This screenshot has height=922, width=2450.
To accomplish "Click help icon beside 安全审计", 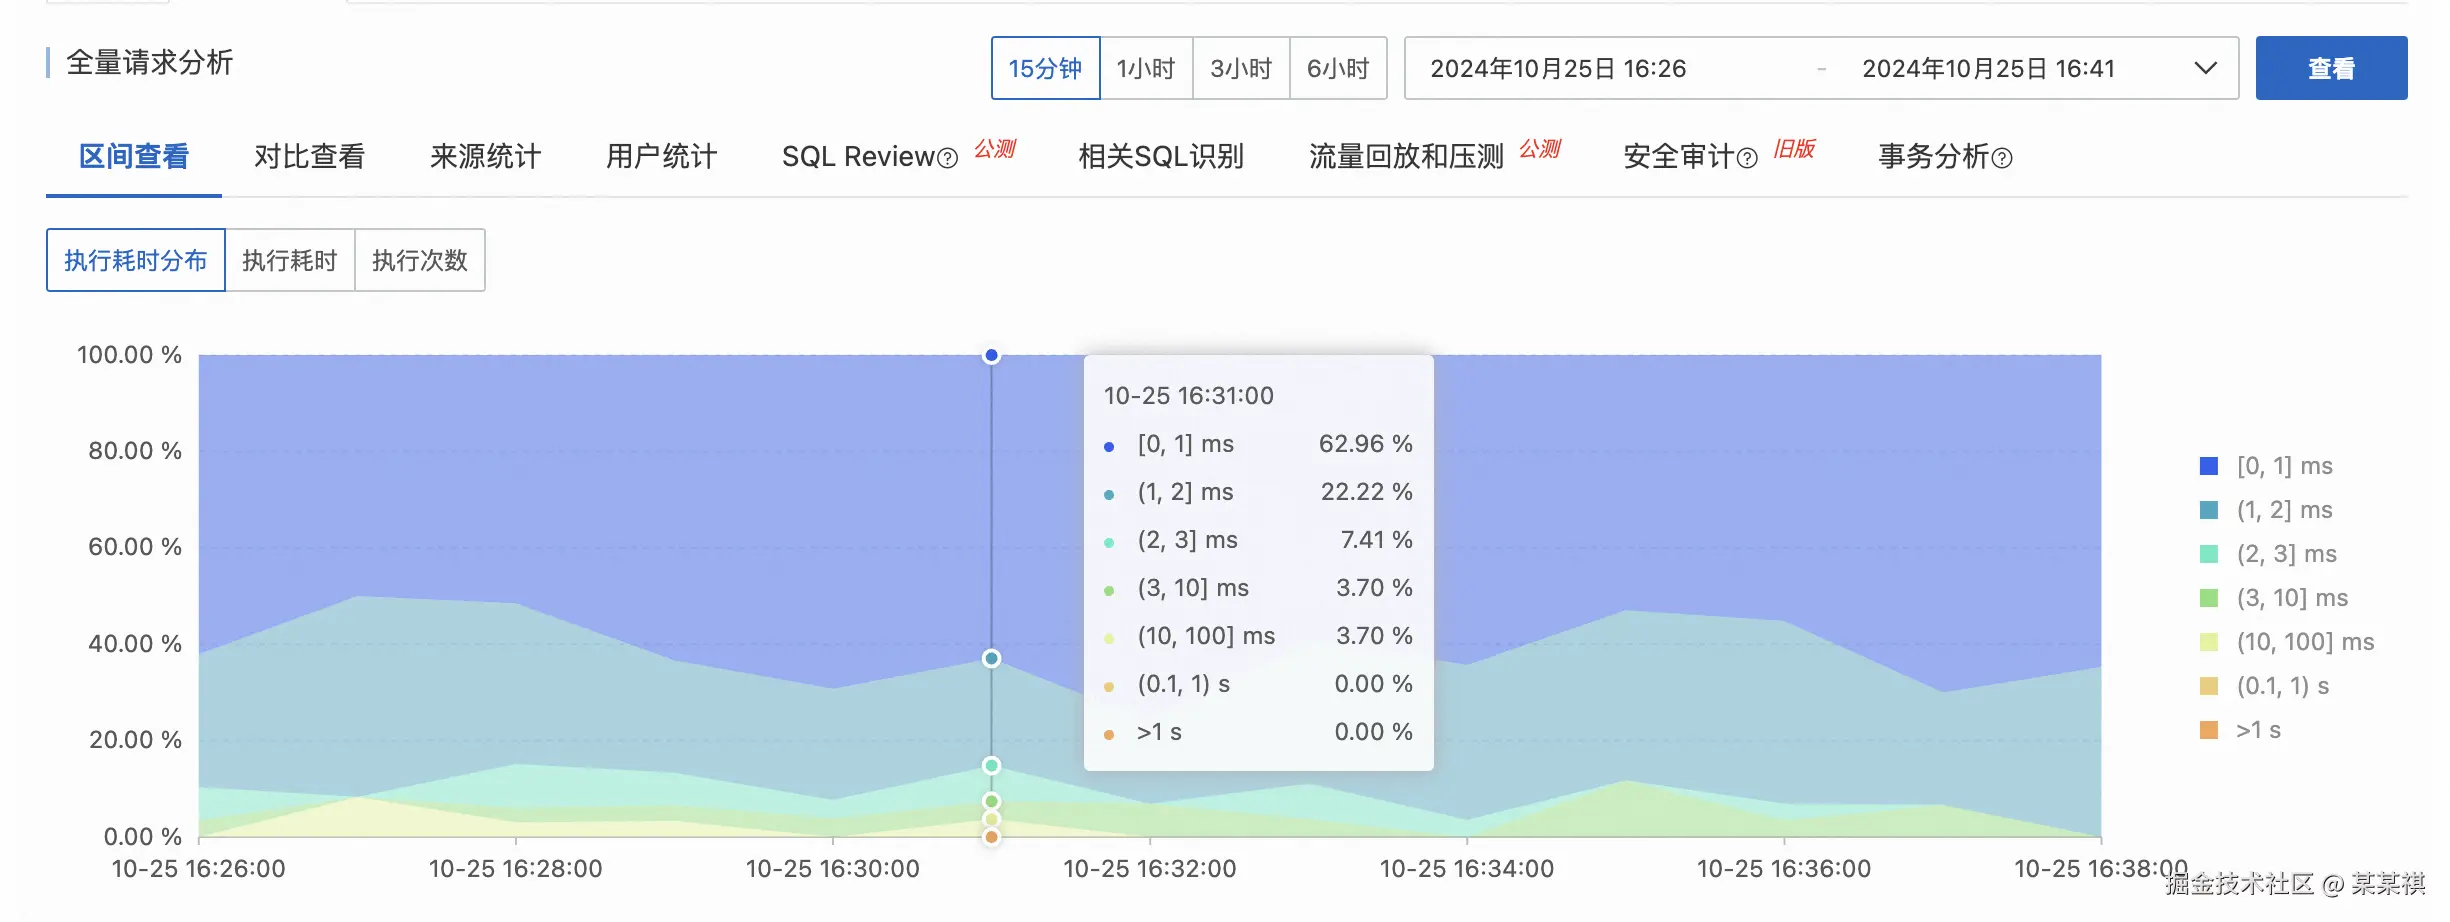I will pyautogui.click(x=1747, y=158).
